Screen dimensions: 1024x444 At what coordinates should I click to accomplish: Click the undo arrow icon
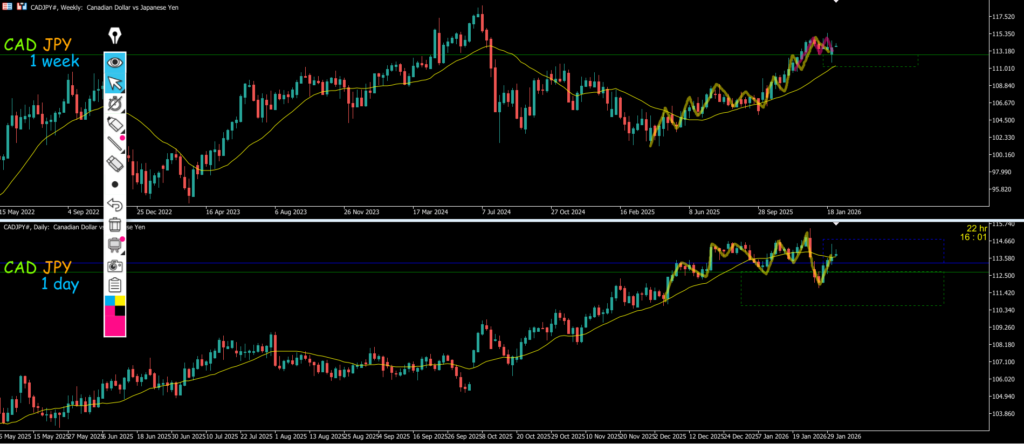tap(115, 205)
